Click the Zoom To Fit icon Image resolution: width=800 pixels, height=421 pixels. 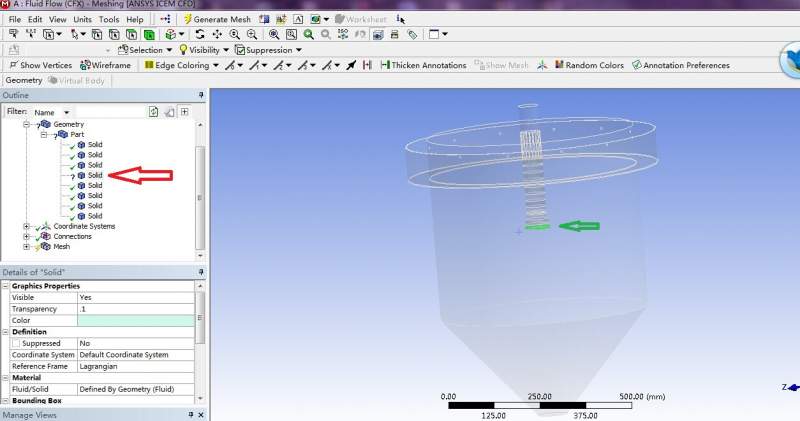[274, 34]
